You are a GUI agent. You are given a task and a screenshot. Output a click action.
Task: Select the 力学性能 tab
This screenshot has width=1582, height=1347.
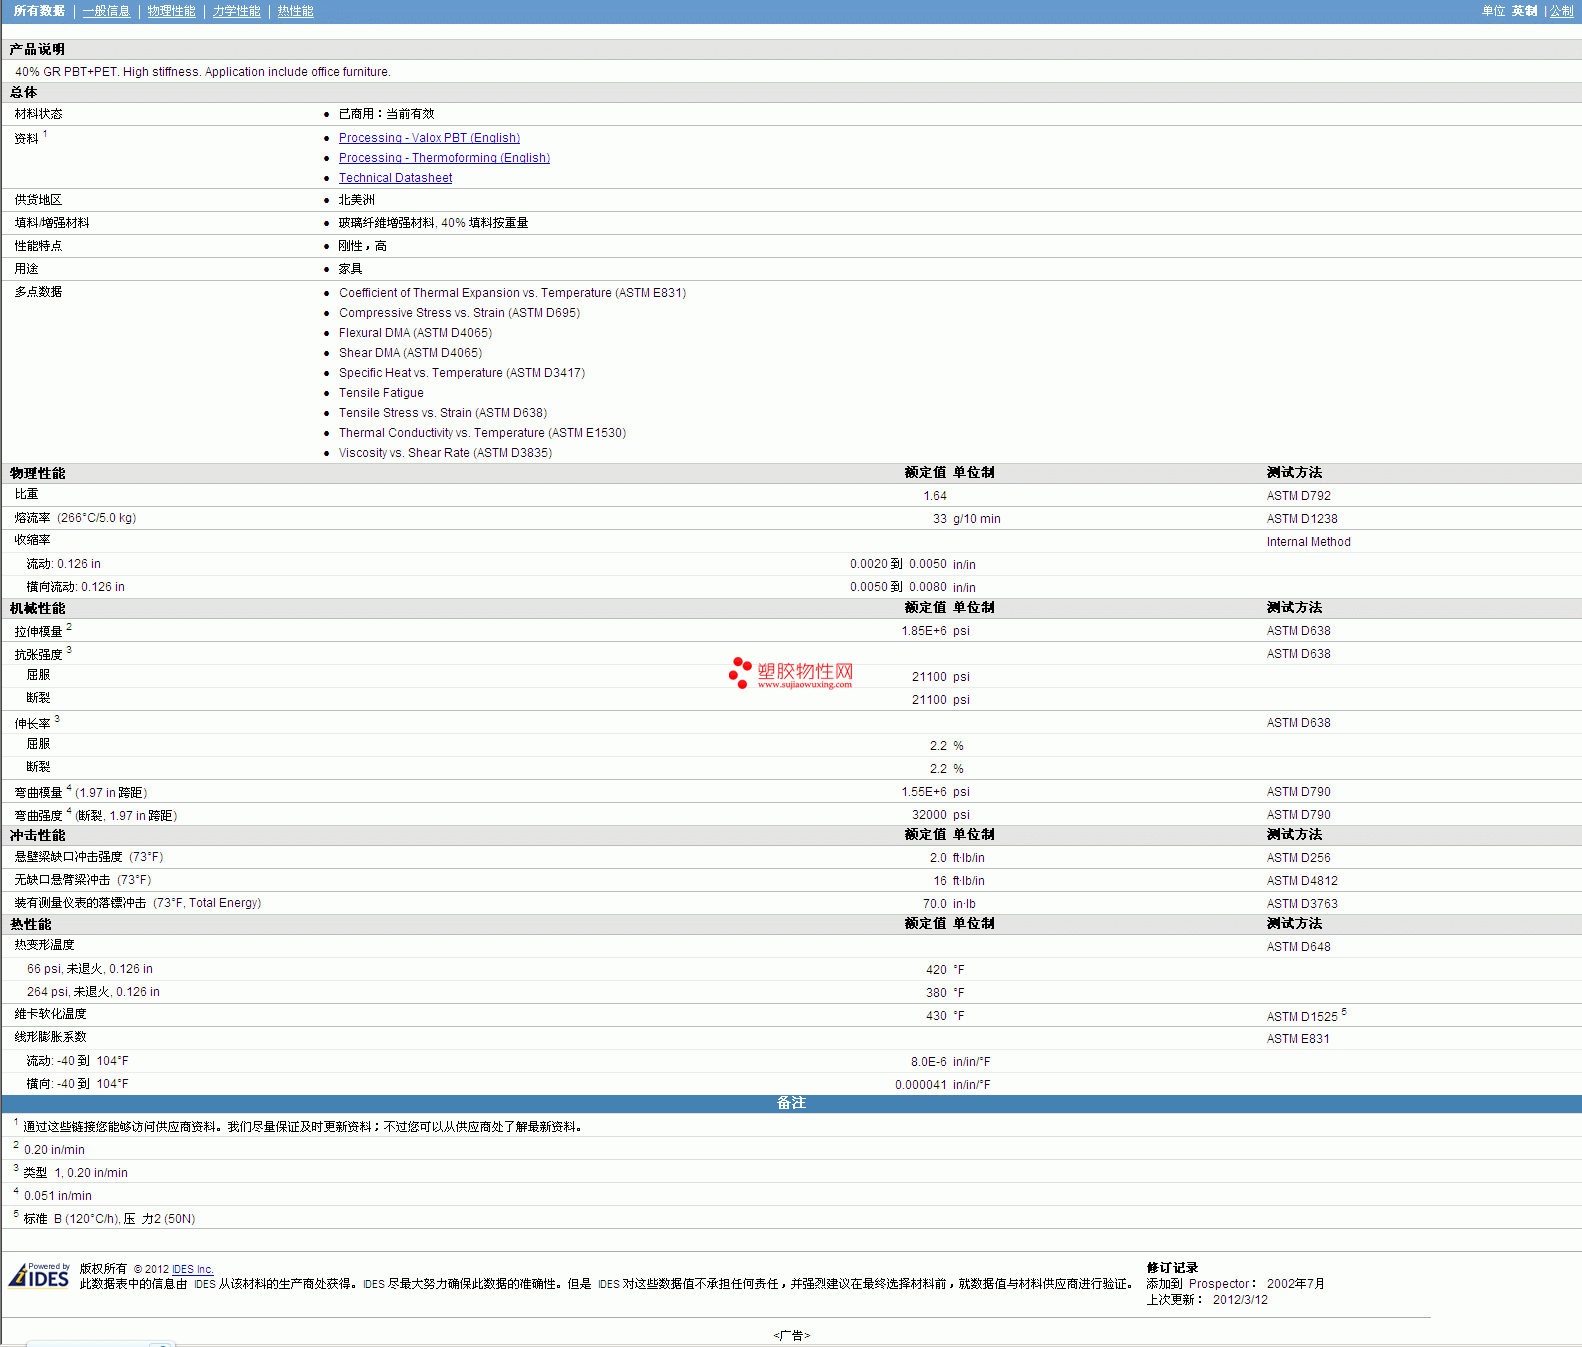point(236,11)
